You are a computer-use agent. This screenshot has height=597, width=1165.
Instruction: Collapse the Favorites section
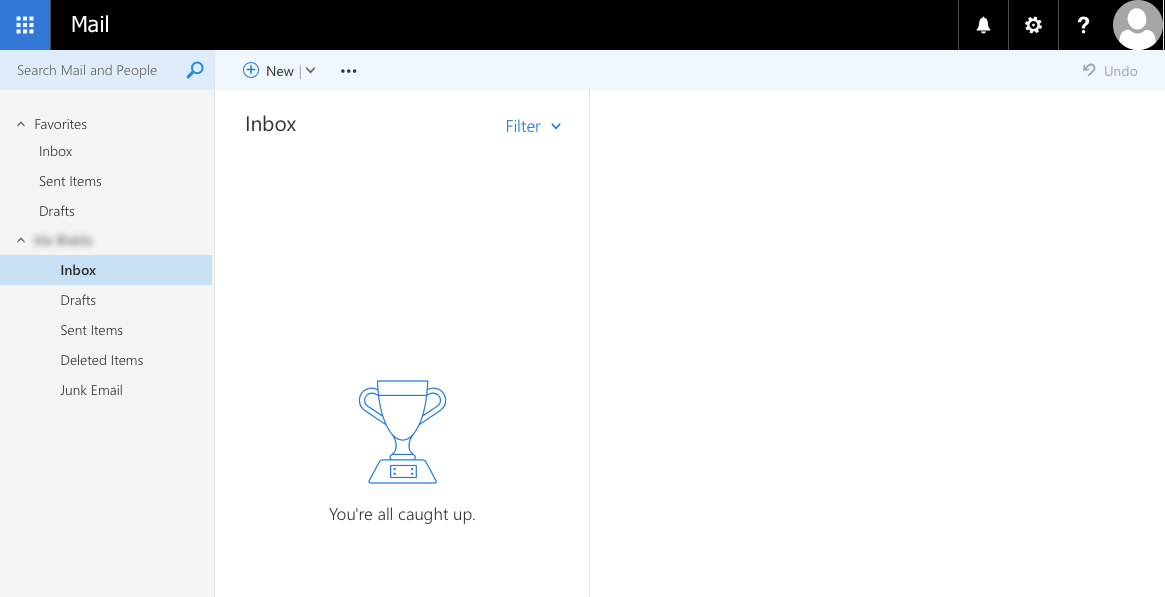21,123
